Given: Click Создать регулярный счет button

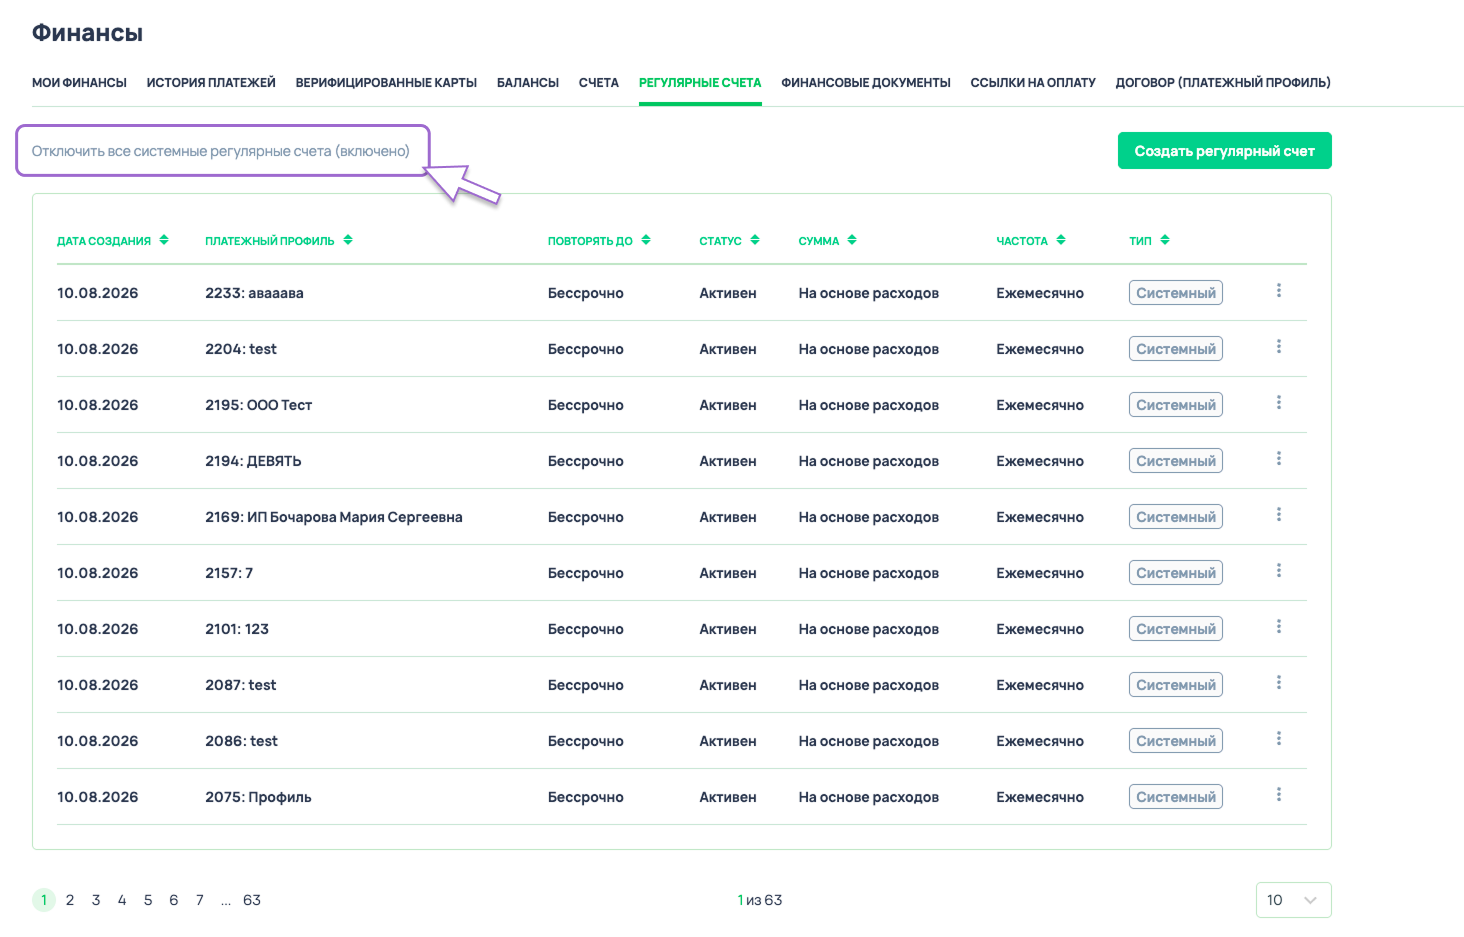Looking at the screenshot, I should click(x=1225, y=151).
